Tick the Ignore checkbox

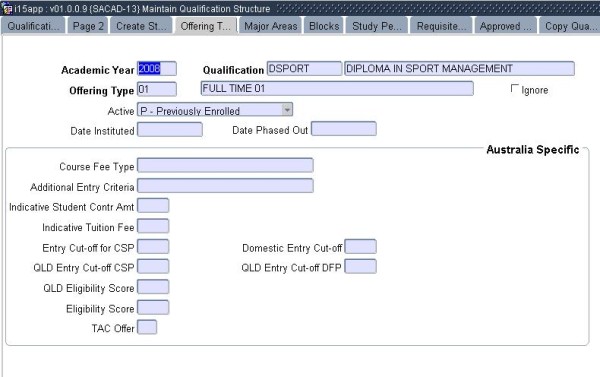pos(515,88)
